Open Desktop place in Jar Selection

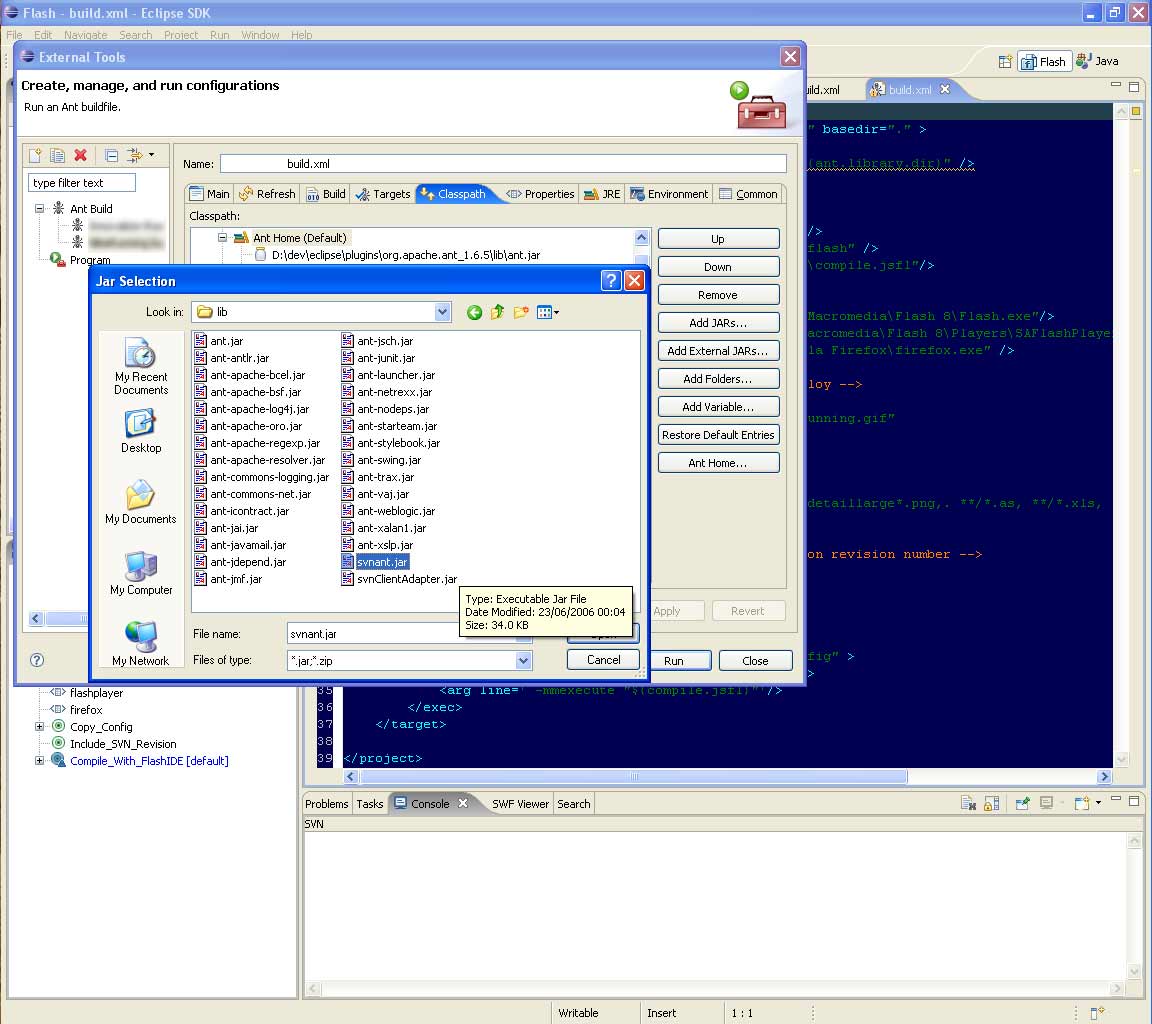[x=141, y=432]
